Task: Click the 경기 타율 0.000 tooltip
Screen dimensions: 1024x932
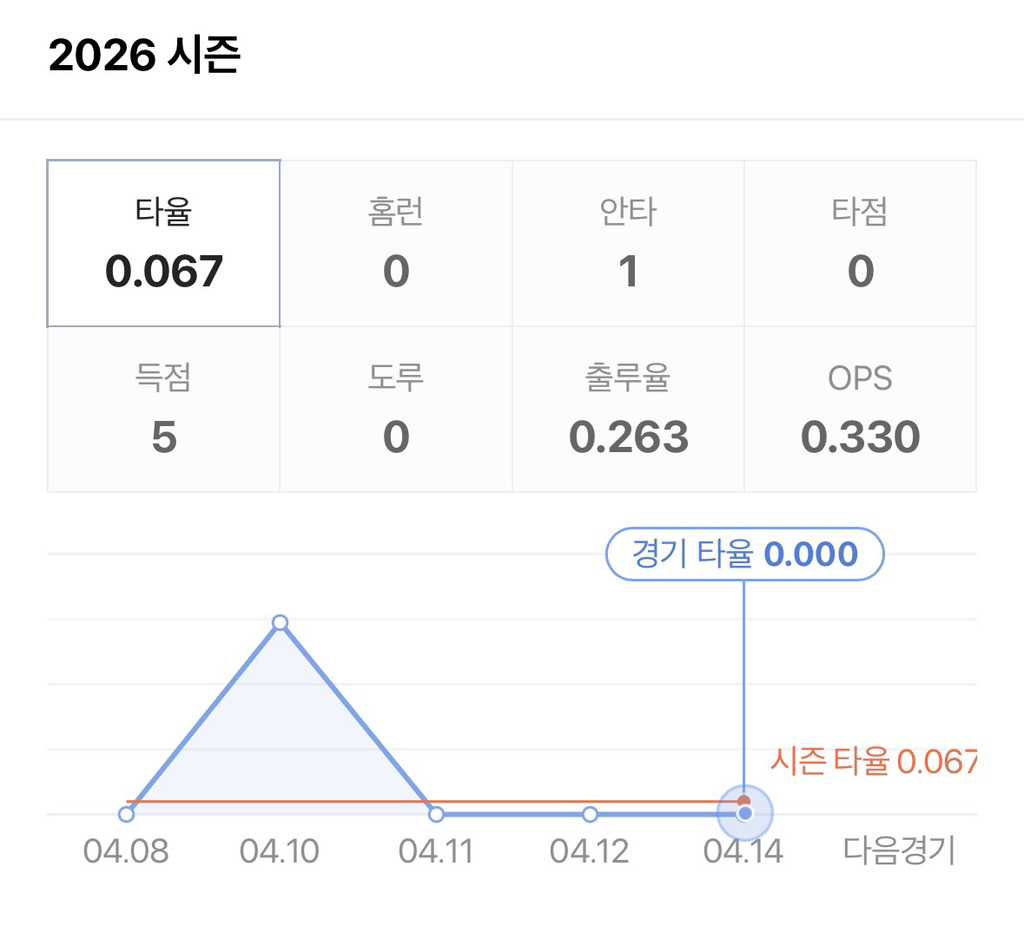Action: click(x=745, y=554)
